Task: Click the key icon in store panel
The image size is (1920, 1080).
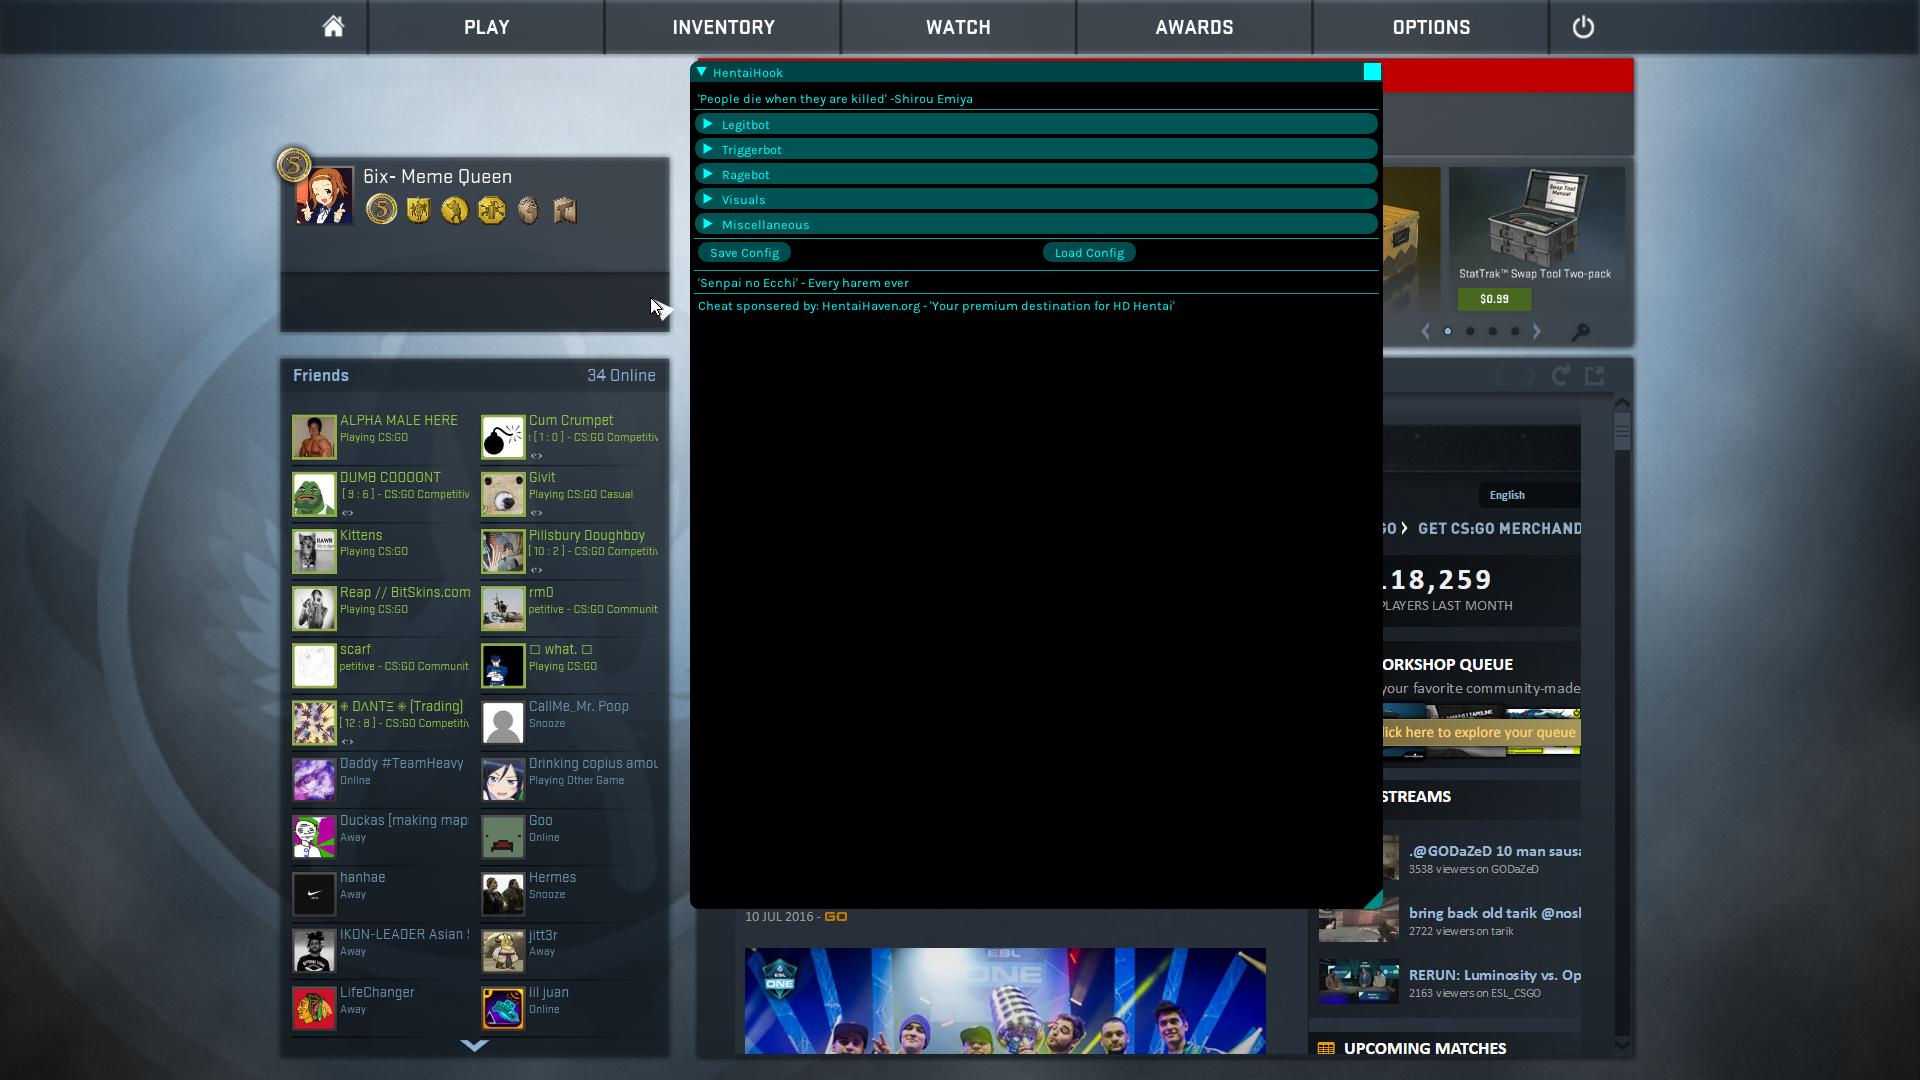Action: click(1580, 332)
